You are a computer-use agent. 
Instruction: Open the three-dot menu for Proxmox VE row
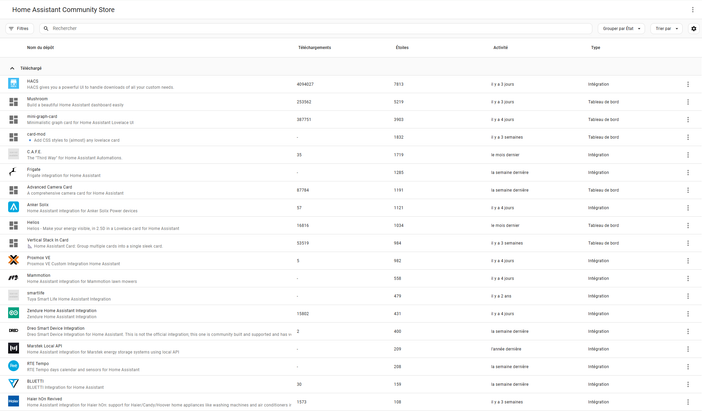coord(688,261)
